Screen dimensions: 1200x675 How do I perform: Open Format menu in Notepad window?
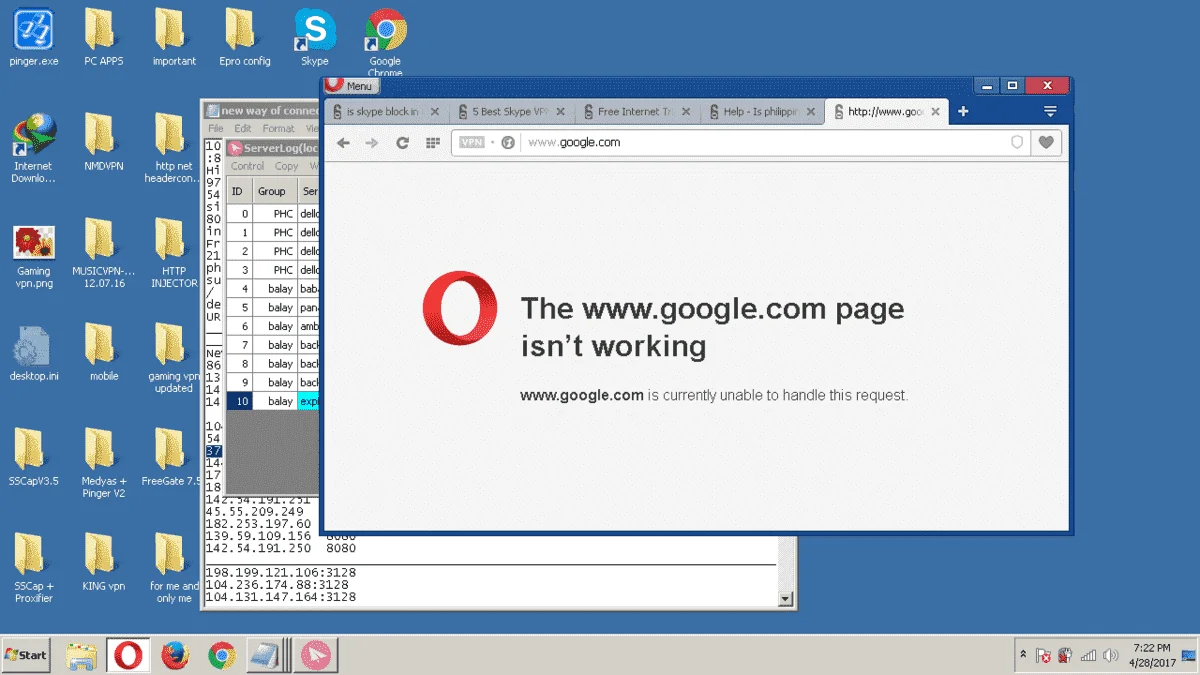pyautogui.click(x=278, y=128)
